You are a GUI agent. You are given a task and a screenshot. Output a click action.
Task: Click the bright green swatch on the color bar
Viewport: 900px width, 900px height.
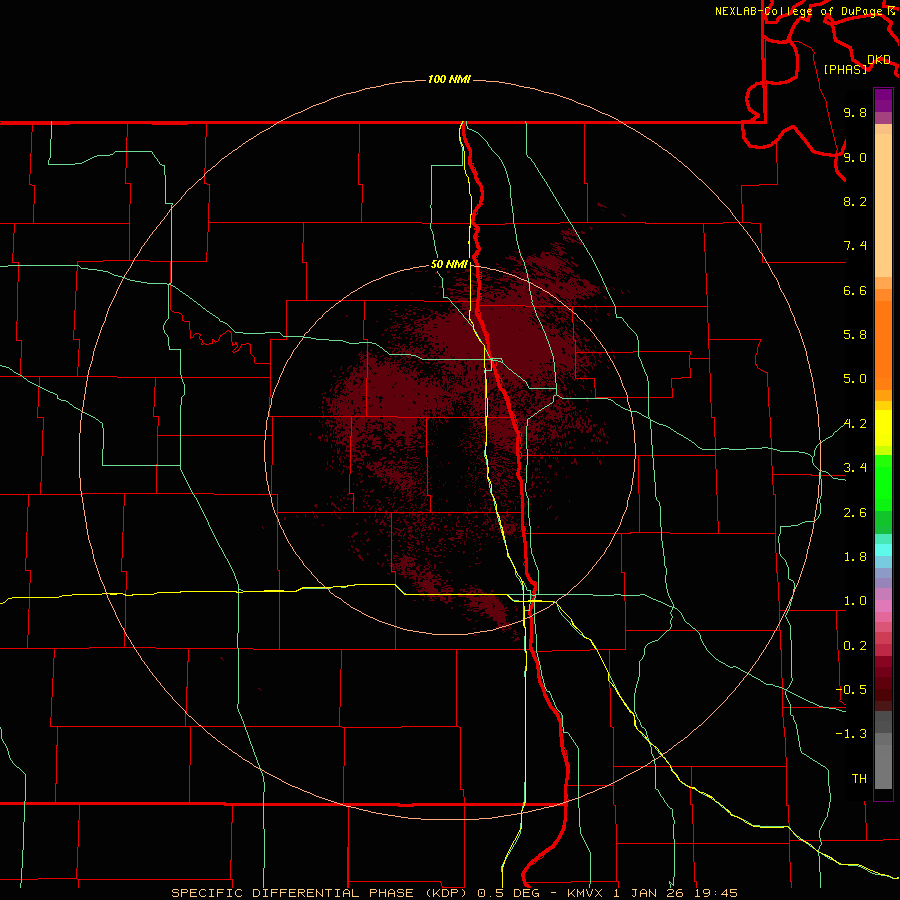coord(883,483)
